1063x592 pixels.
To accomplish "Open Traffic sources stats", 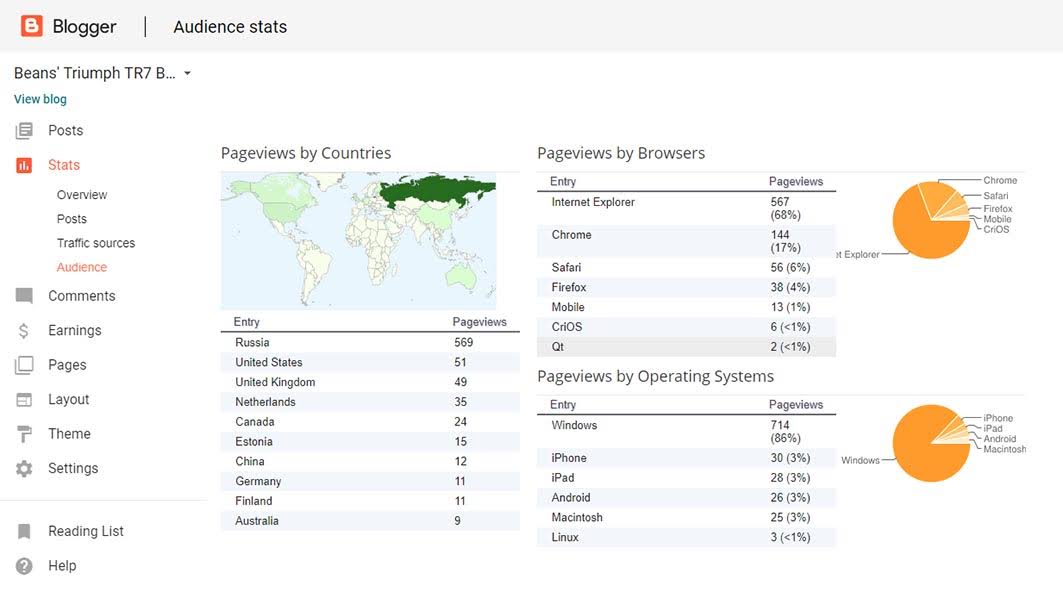I will pyautogui.click(x=96, y=243).
